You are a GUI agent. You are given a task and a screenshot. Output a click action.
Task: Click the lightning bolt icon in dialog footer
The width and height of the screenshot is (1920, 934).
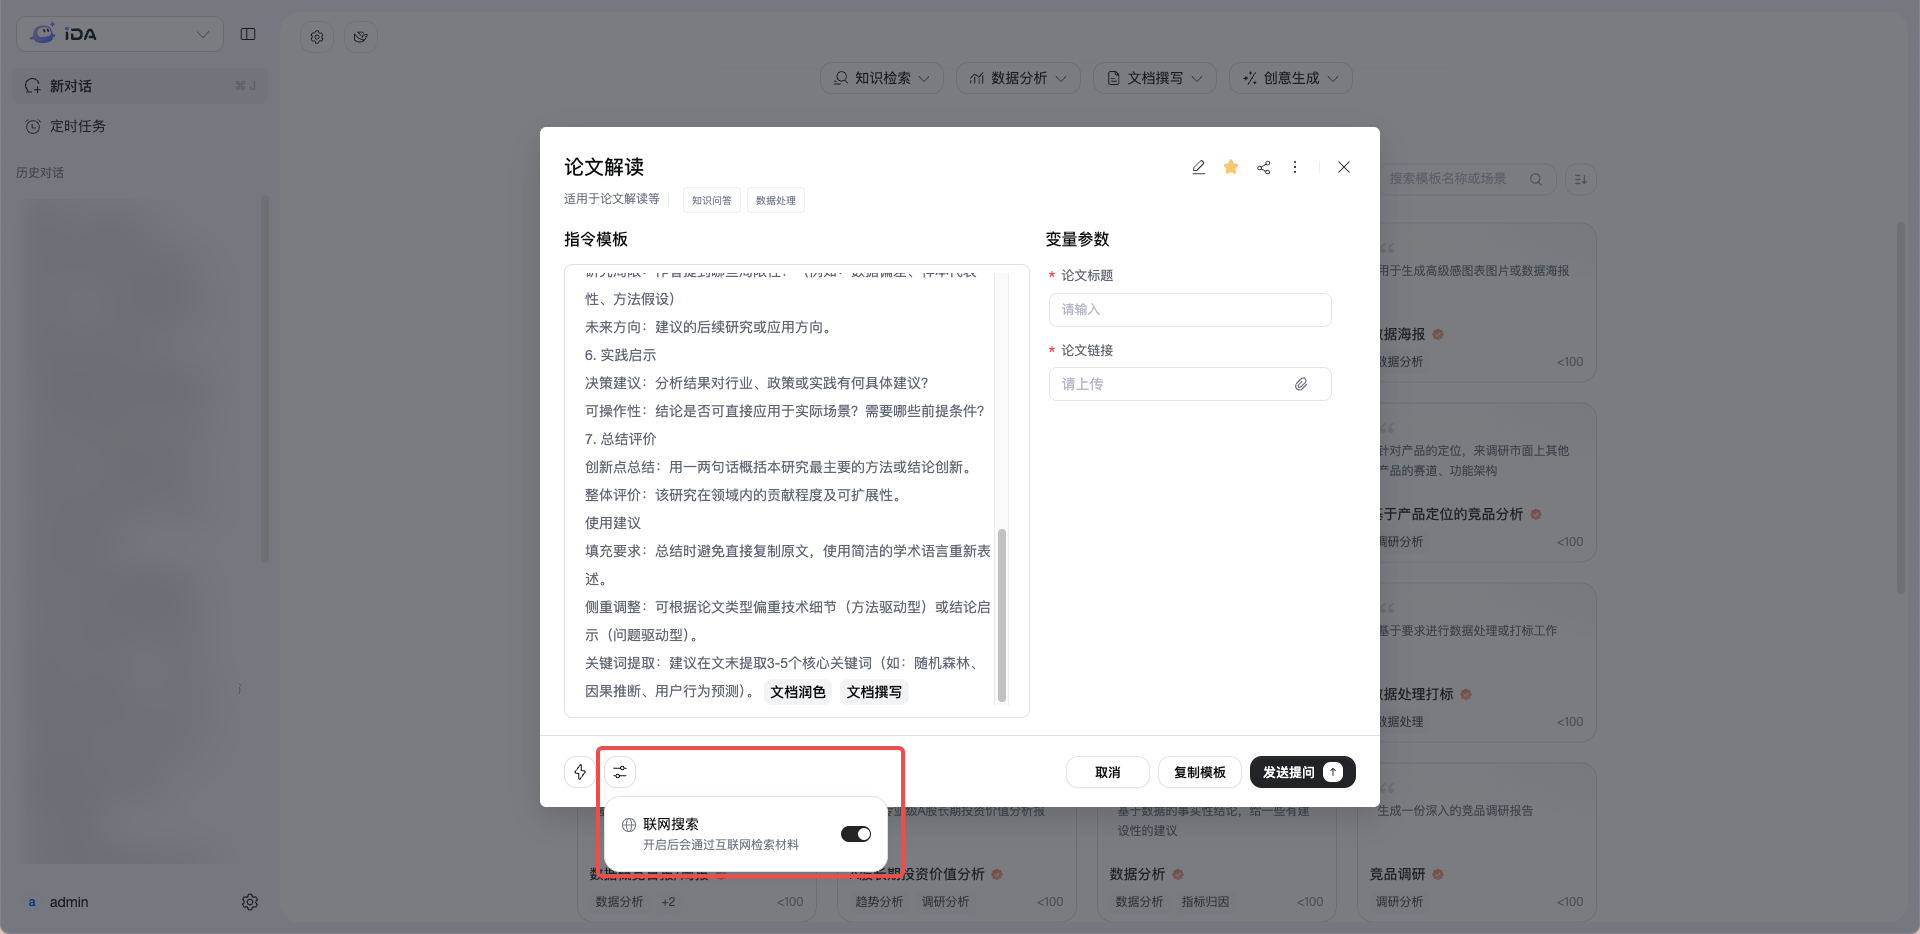(580, 772)
